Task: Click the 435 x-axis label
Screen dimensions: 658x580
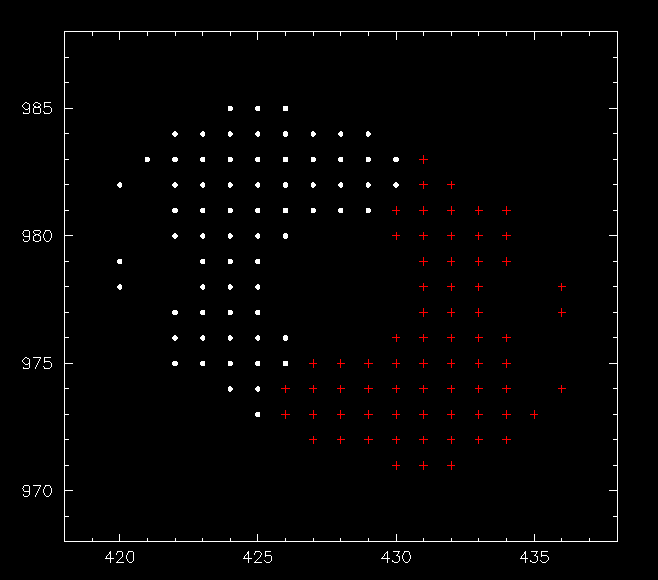Action: click(534, 557)
